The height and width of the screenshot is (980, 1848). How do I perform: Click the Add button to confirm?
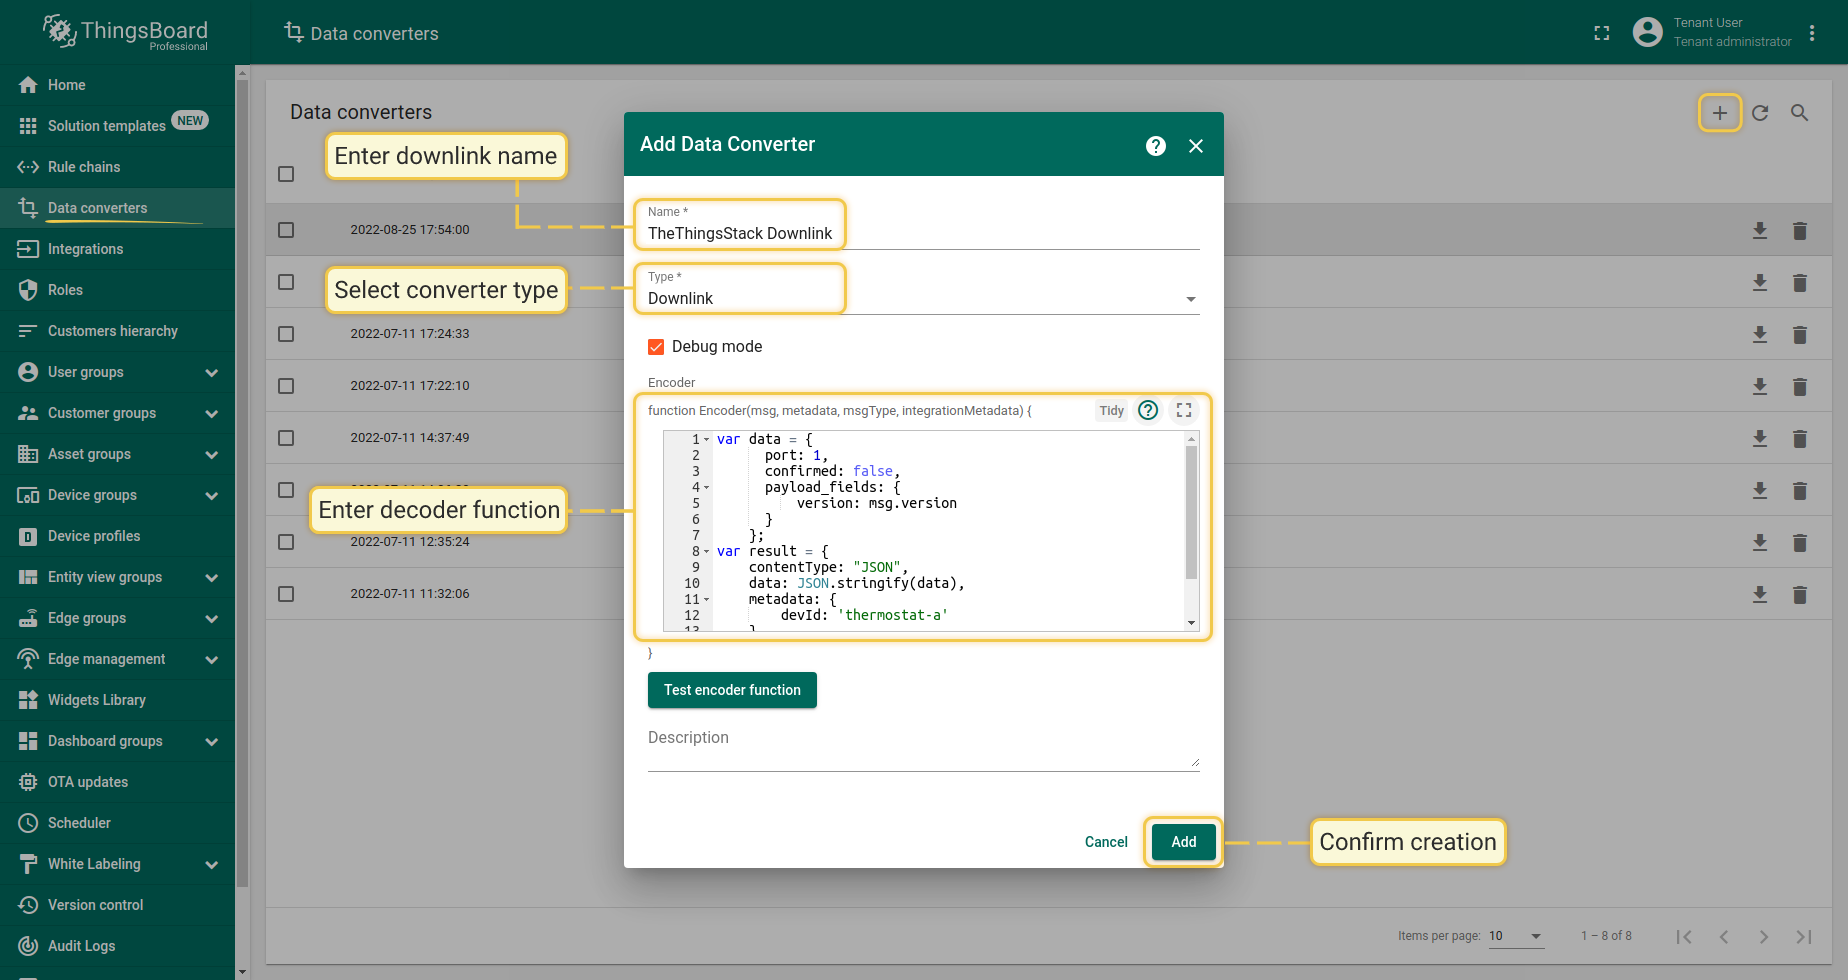pos(1184,842)
